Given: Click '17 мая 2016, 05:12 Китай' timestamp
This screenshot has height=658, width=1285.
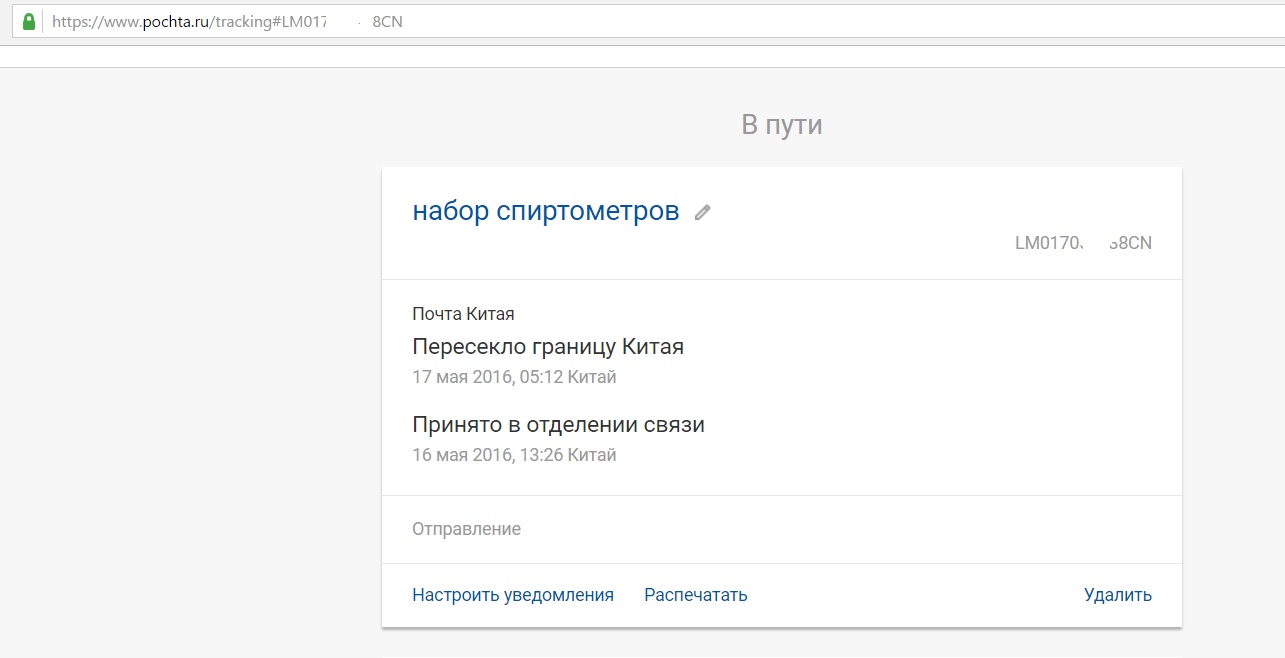Looking at the screenshot, I should [x=514, y=377].
